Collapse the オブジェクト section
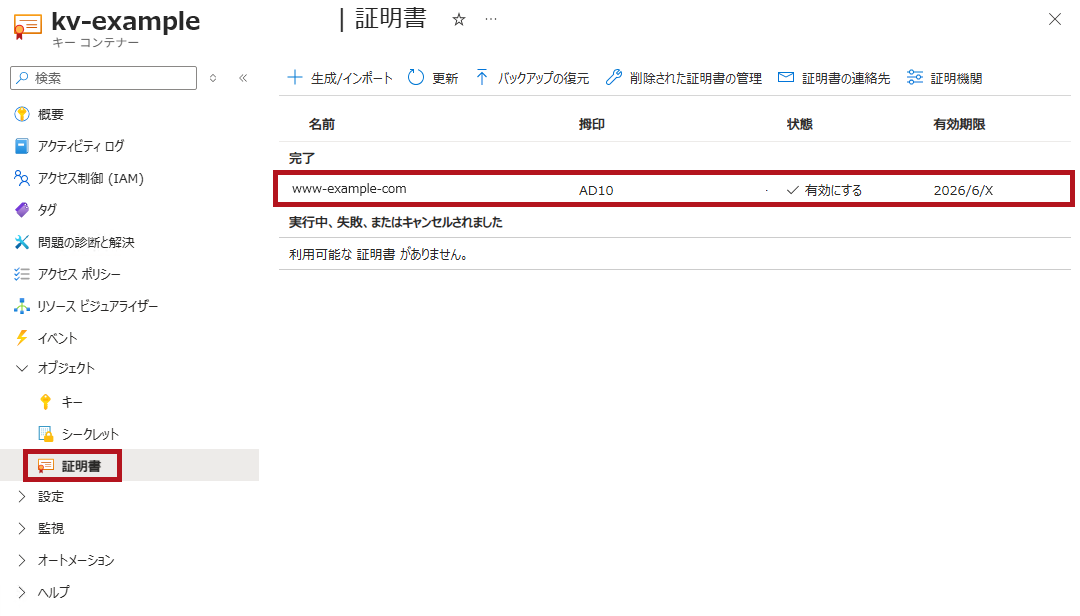 click(x=22, y=368)
